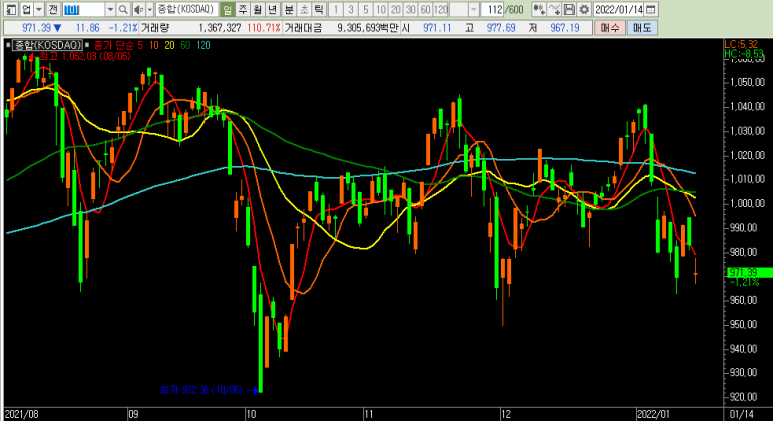The image size is (773, 421).
Task: Open the custom interval dropdown arrow
Action: pyautogui.click(x=474, y=9)
